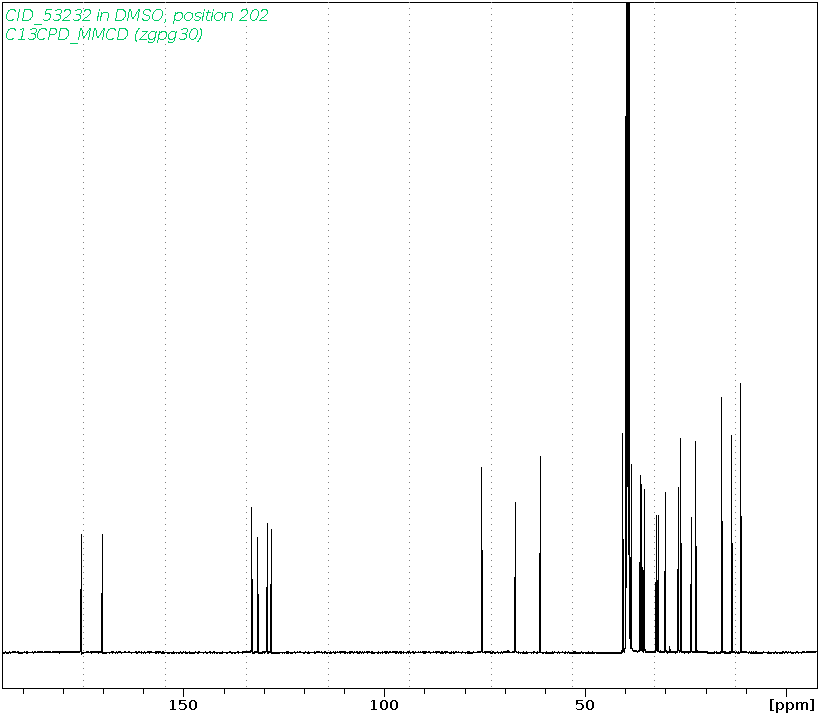Select the isolated peak near 76 ppm

481,559
